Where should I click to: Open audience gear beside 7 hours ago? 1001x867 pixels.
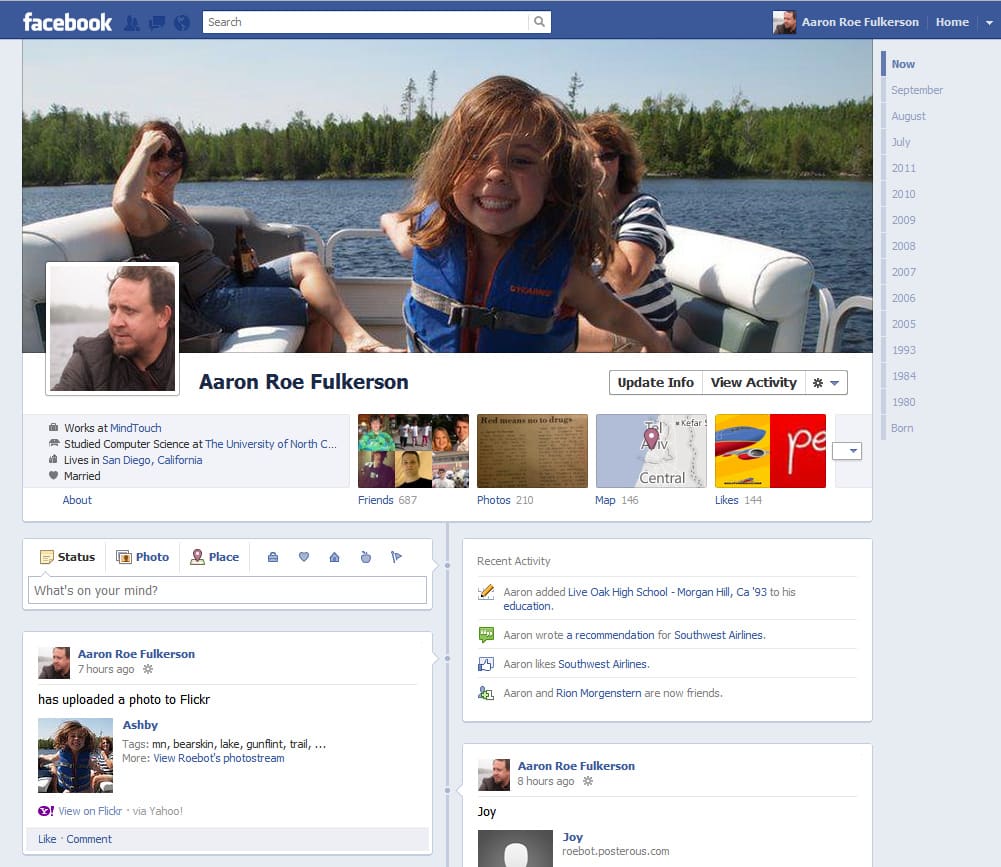tap(148, 669)
